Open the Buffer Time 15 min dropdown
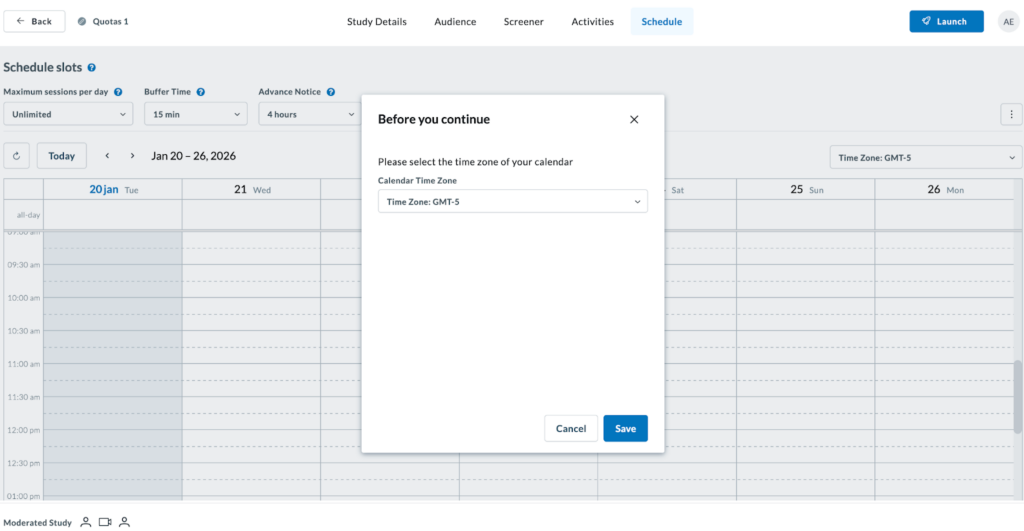Screen dimensions: 1024x531 (x=195, y=115)
